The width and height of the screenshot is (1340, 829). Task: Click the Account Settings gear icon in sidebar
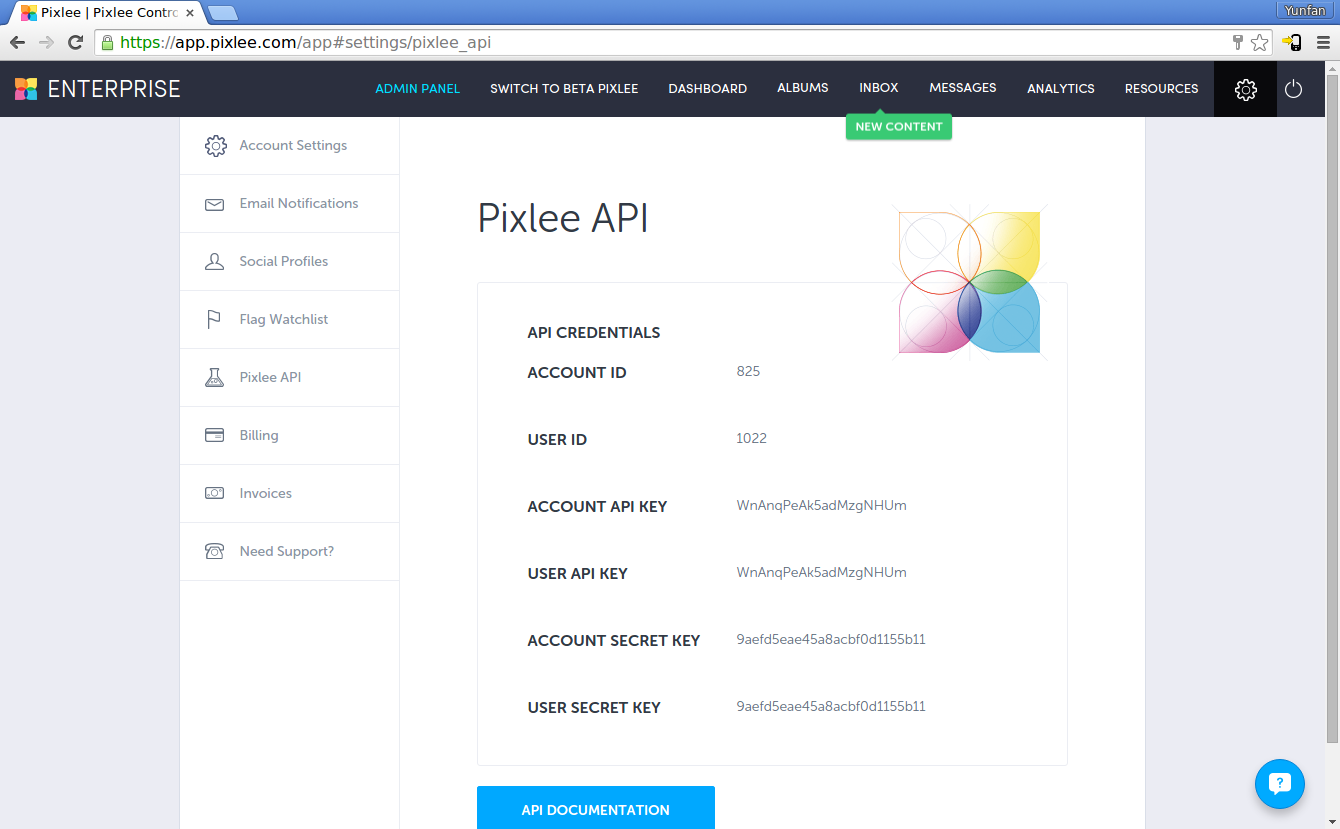(215, 146)
